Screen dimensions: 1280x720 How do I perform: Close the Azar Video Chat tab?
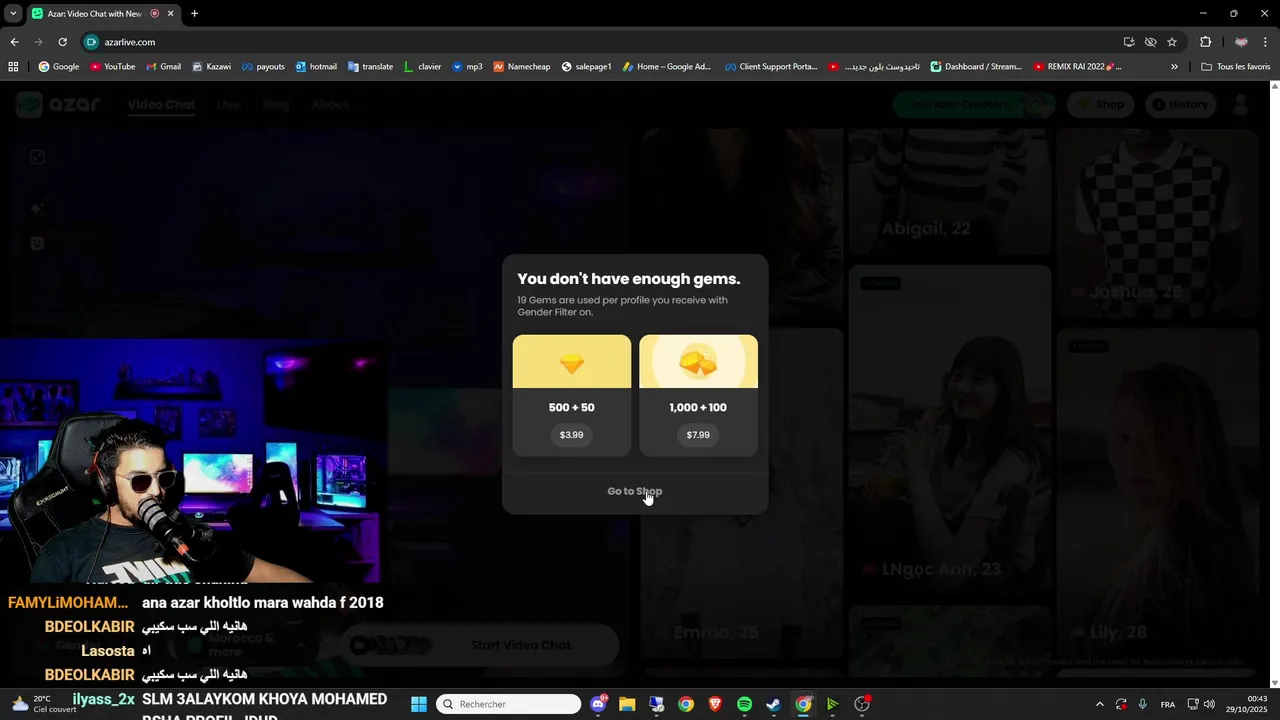(x=170, y=14)
